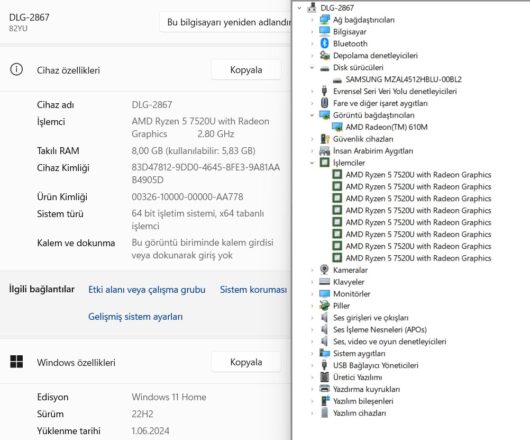Viewport: 530px width, 440px height.
Task: Copy device specs with Cihaz özellikleri Kopyala
Action: [x=246, y=70]
